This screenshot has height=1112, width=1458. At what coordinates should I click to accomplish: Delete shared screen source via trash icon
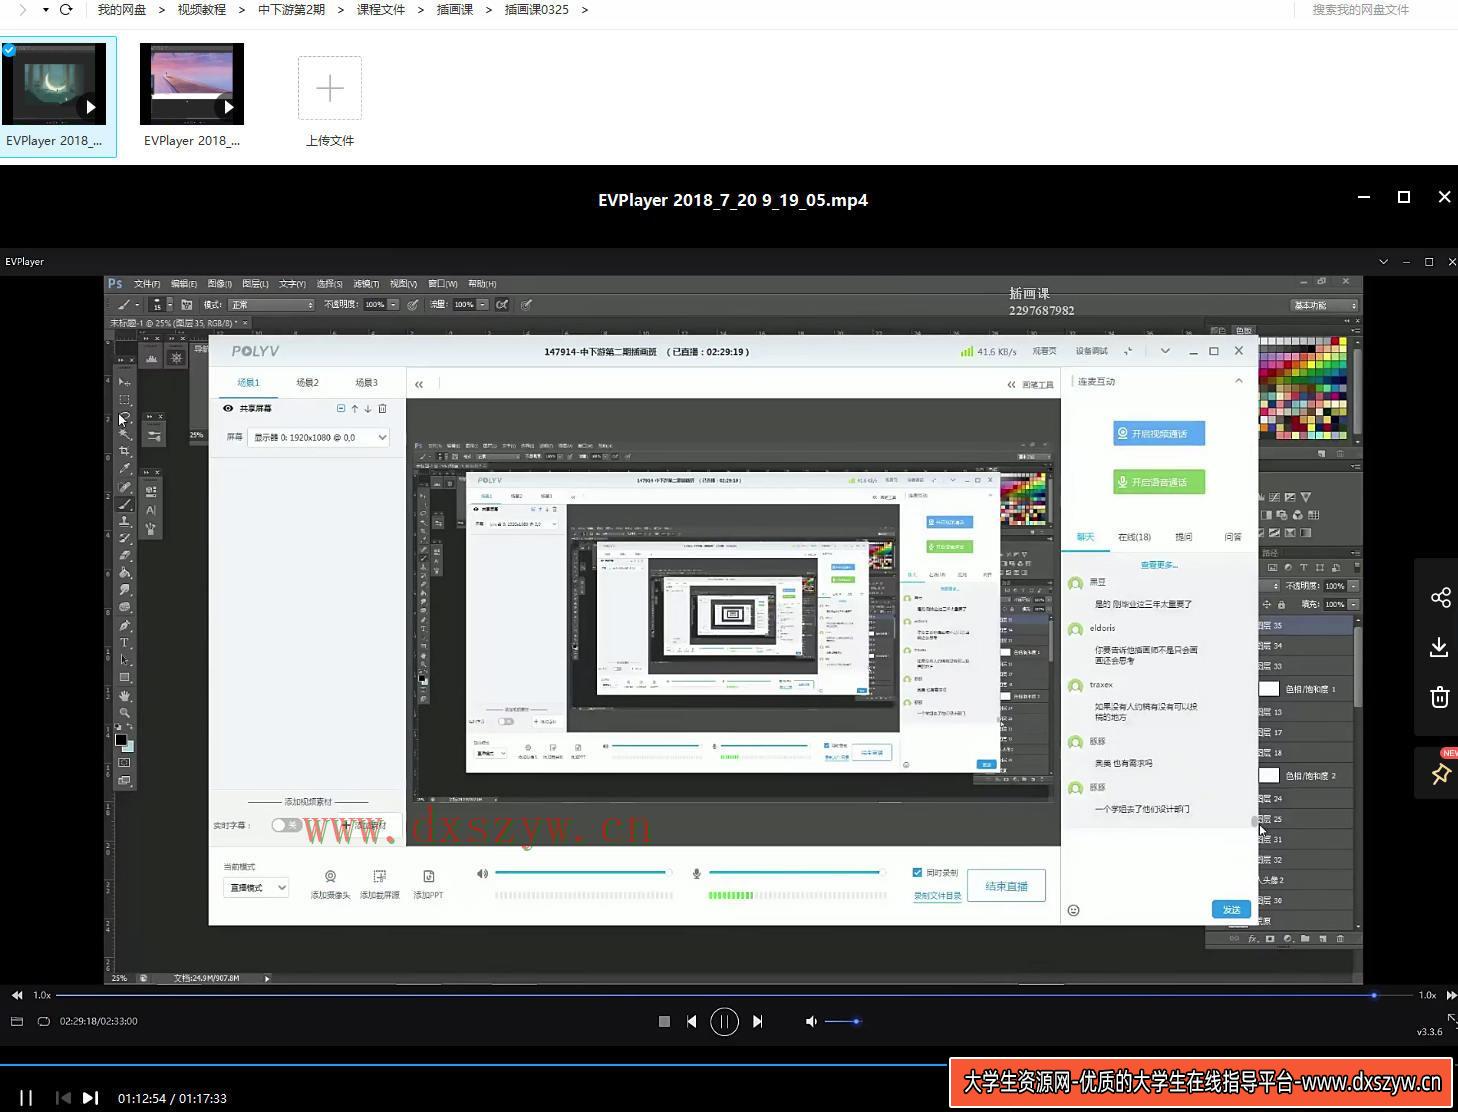(x=382, y=408)
